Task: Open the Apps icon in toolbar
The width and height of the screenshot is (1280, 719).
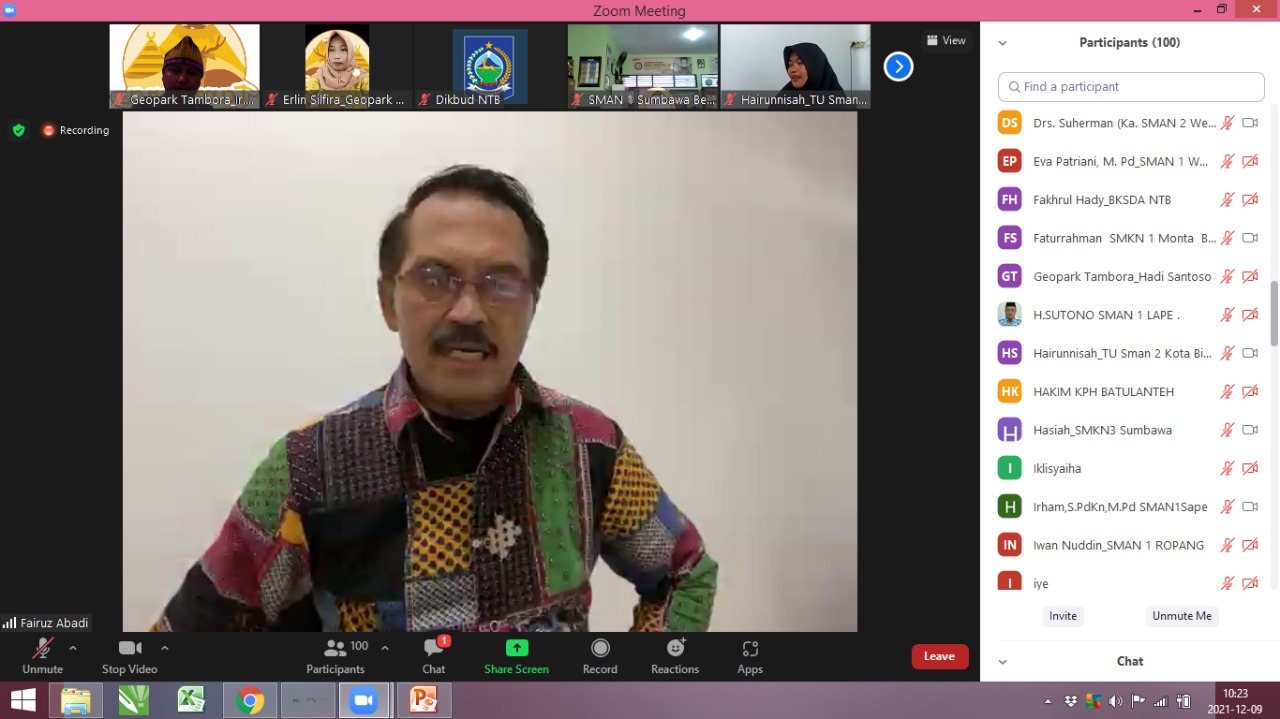Action: (x=750, y=649)
